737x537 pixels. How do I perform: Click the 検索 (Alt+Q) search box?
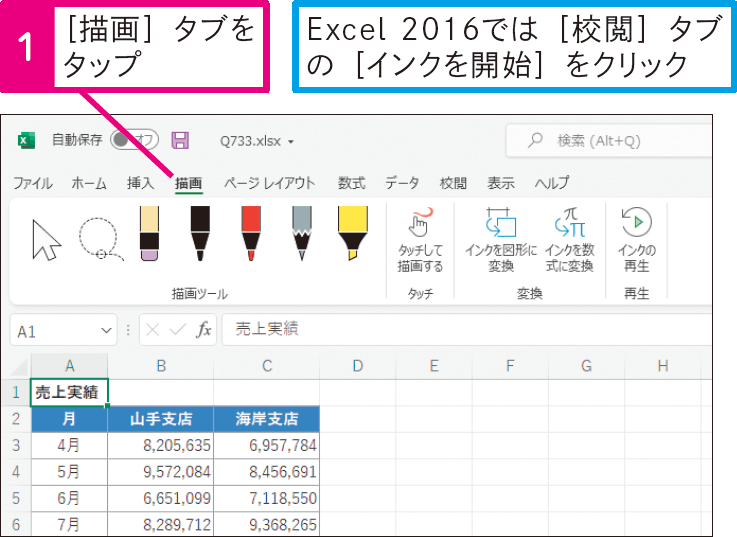tap(609, 140)
